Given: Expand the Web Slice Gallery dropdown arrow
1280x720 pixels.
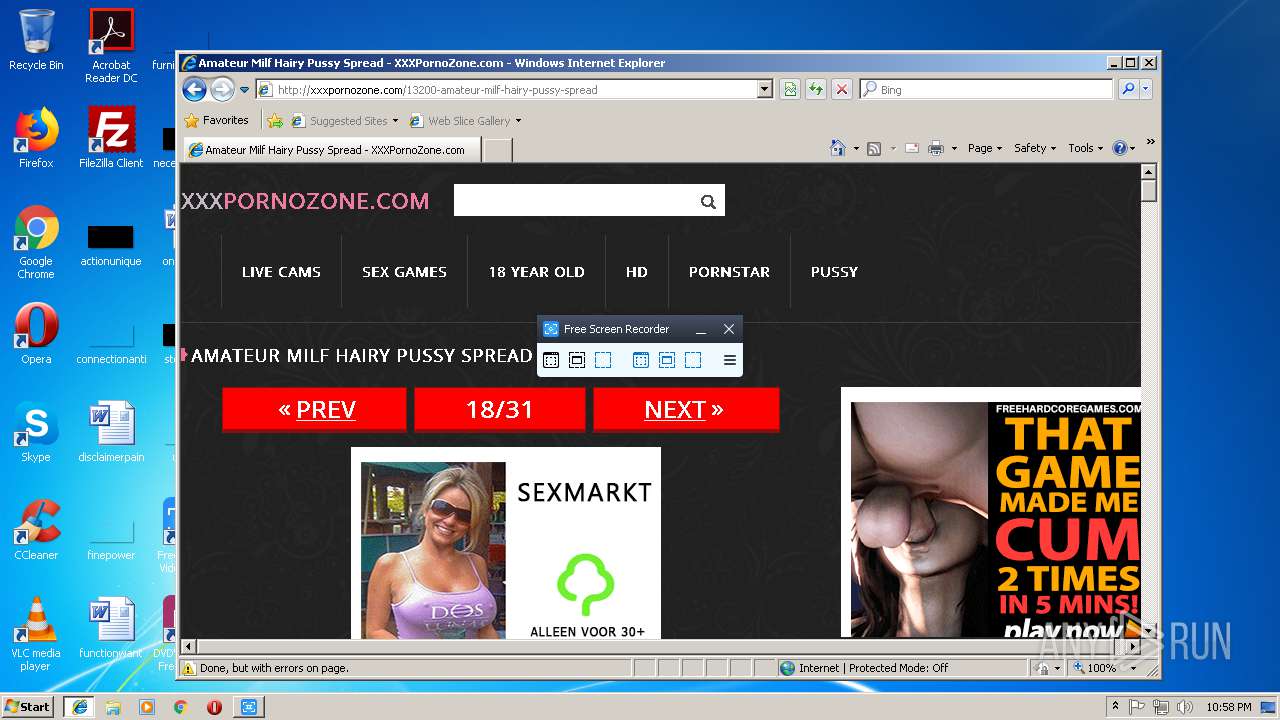Looking at the screenshot, I should (518, 121).
